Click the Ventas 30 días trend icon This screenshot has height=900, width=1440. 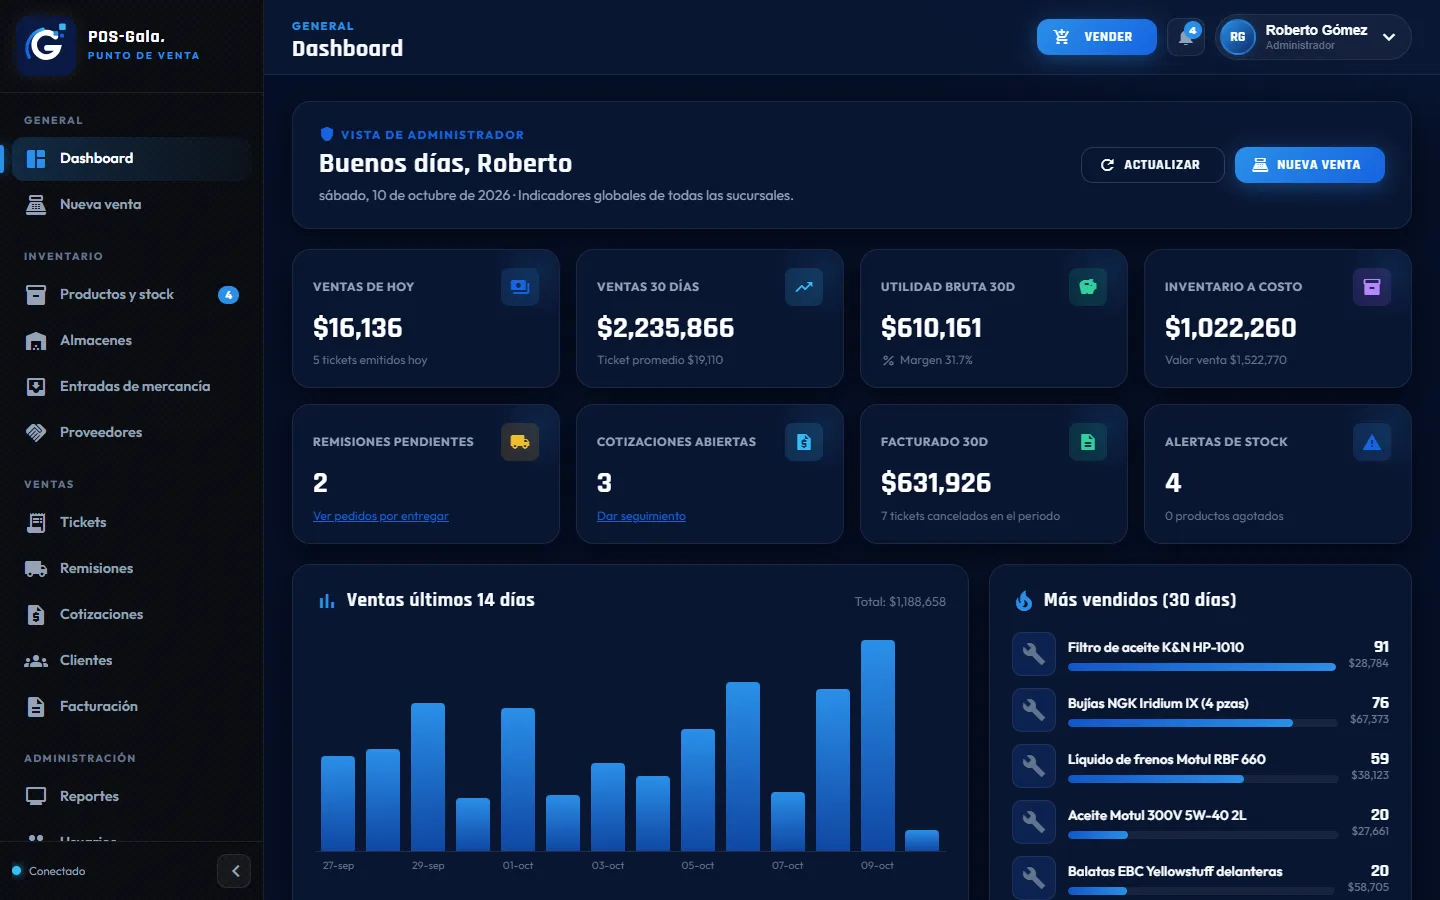pos(804,287)
